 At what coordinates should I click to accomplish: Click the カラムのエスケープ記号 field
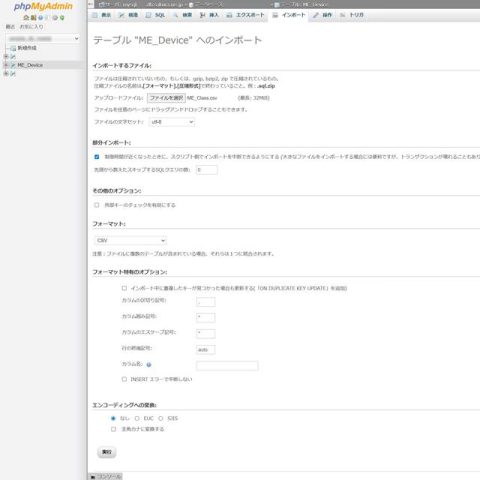(x=206, y=334)
